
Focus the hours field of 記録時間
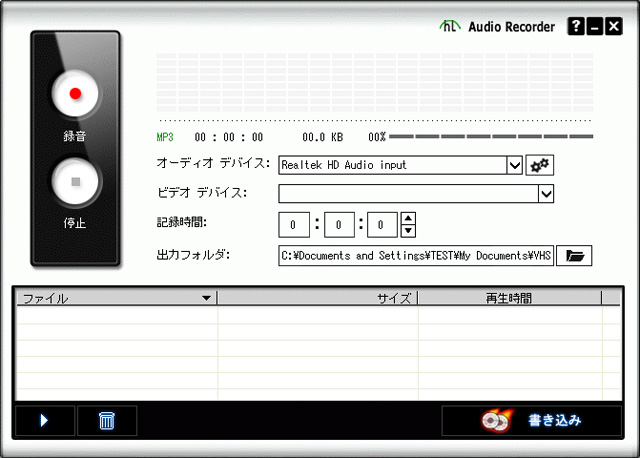pos(294,225)
